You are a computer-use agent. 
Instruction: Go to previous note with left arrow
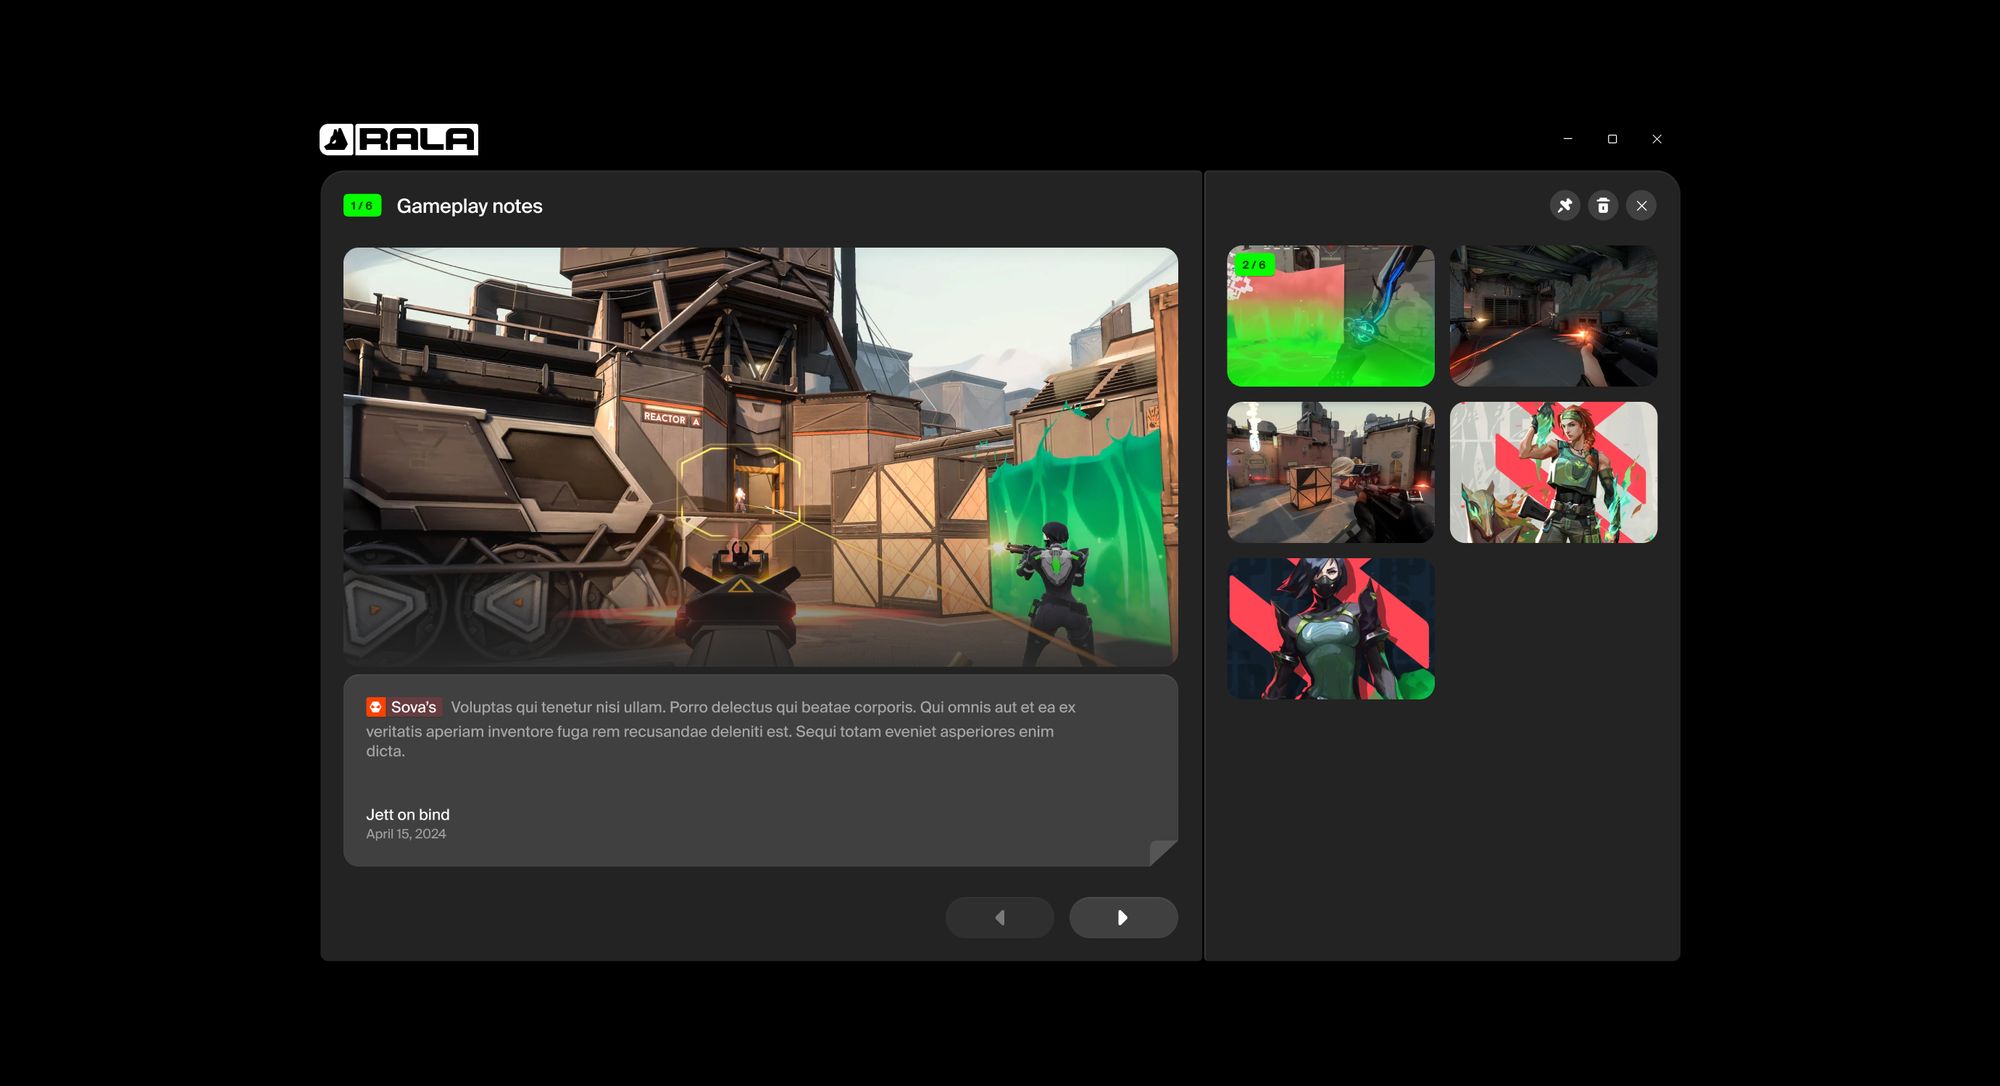click(999, 917)
